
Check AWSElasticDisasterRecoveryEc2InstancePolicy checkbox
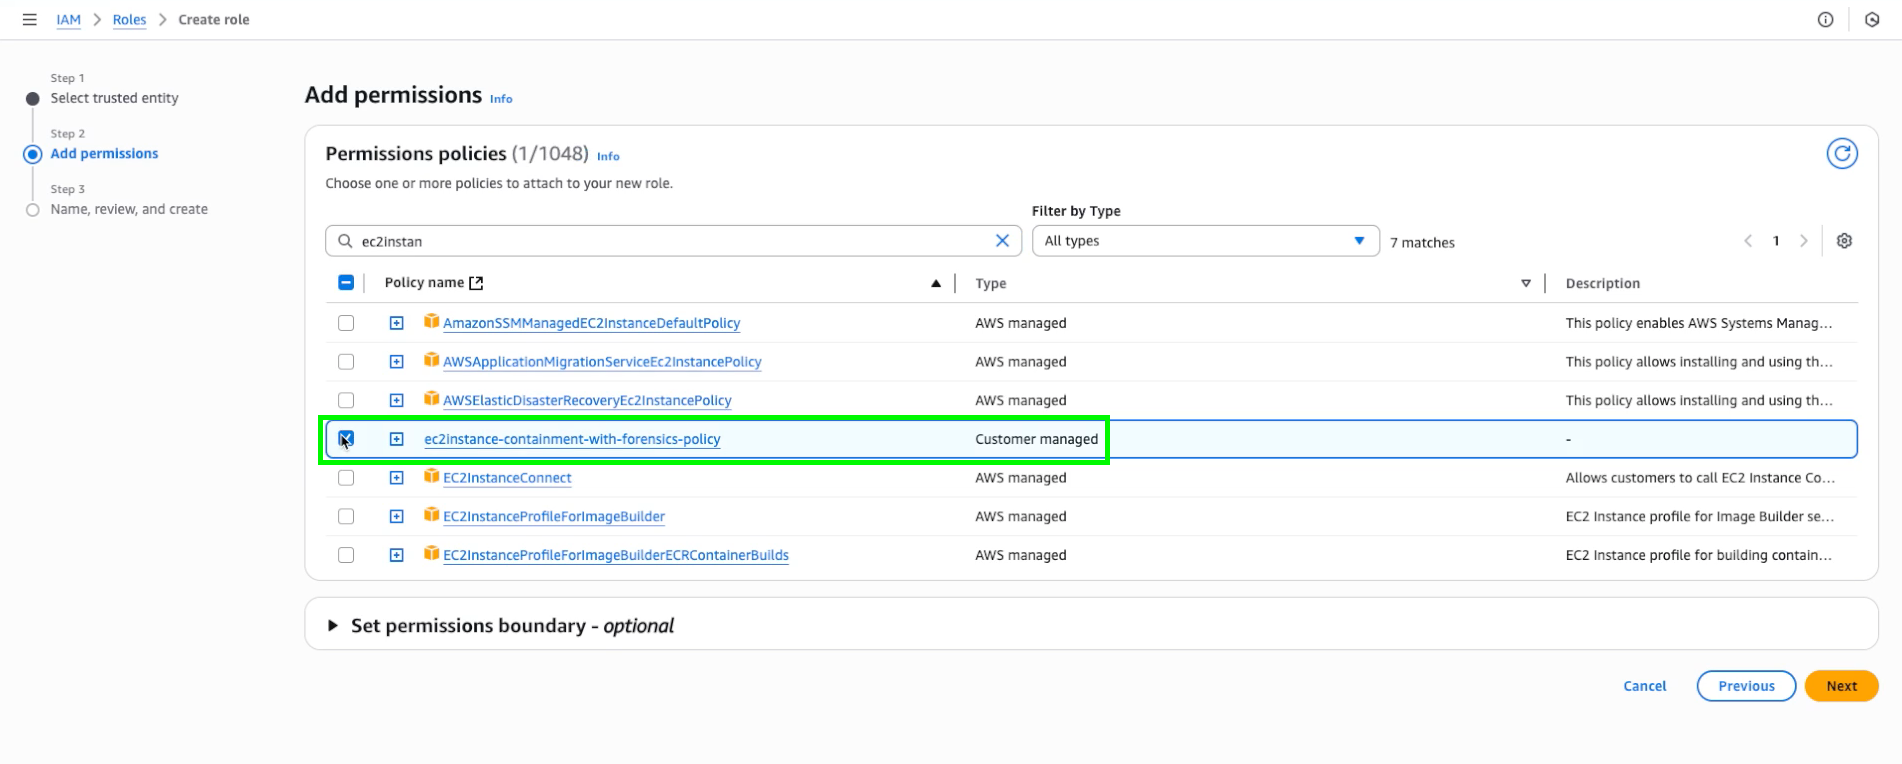click(x=346, y=400)
